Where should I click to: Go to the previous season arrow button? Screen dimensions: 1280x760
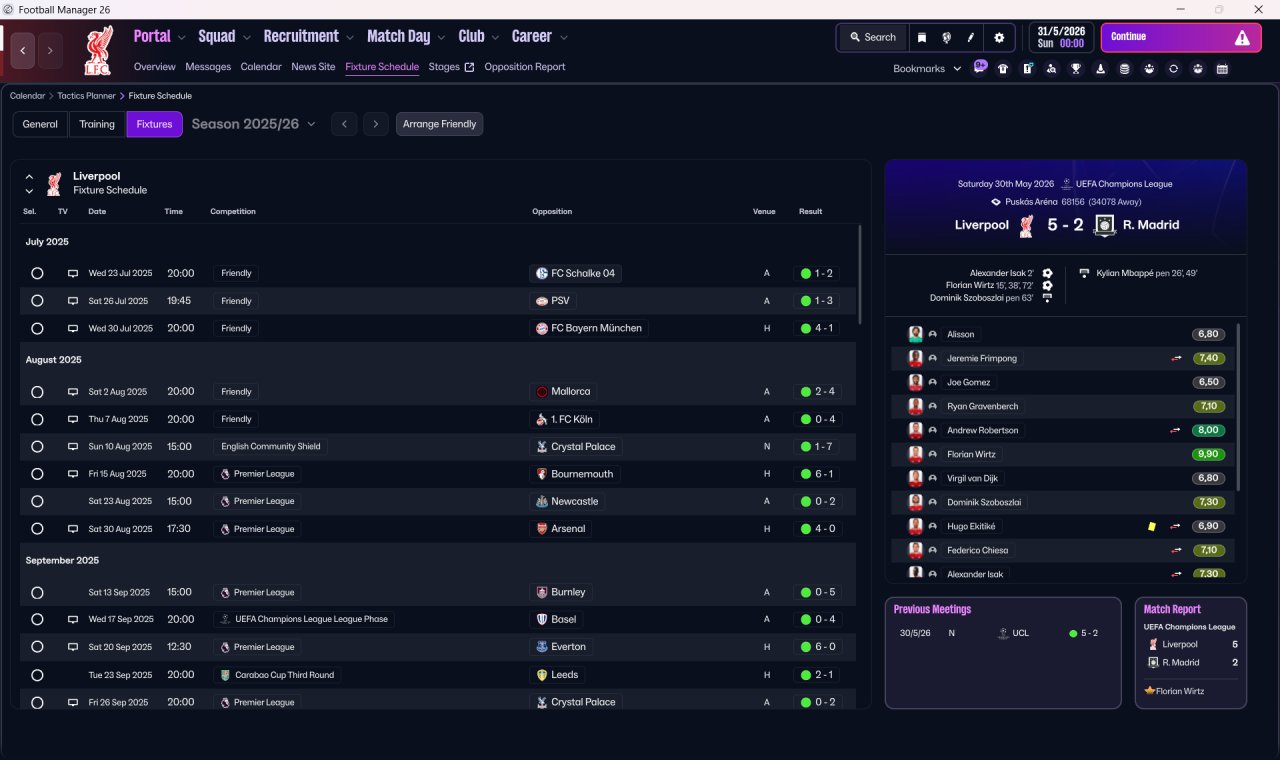344,124
